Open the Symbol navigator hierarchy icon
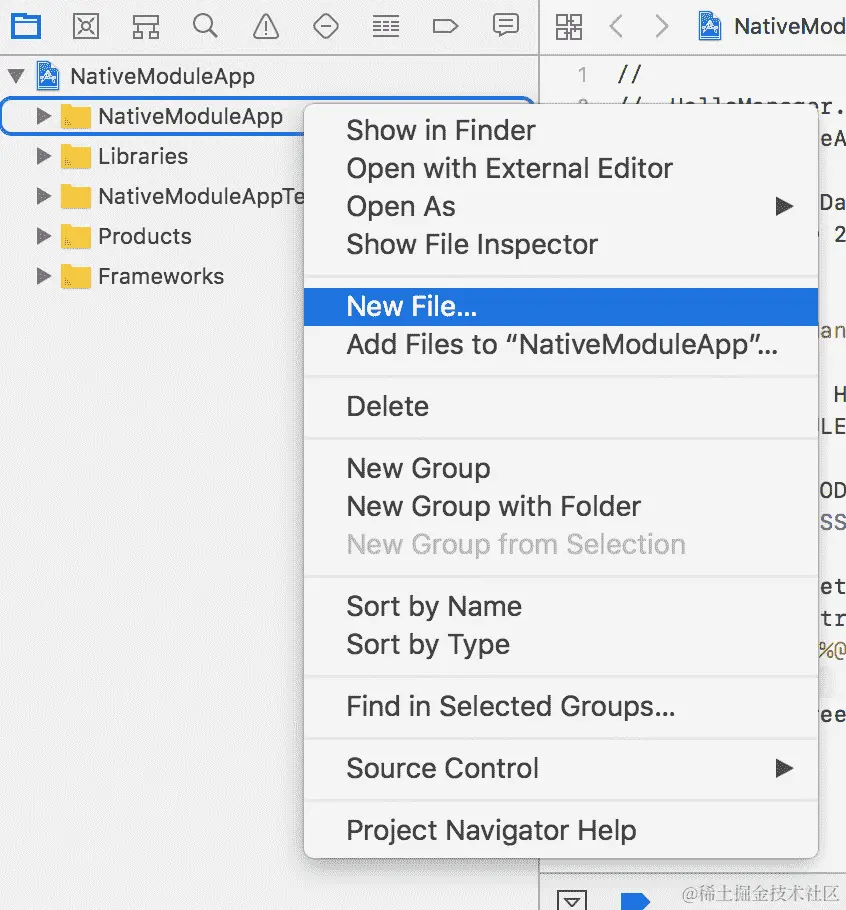846x910 pixels. pos(146,27)
